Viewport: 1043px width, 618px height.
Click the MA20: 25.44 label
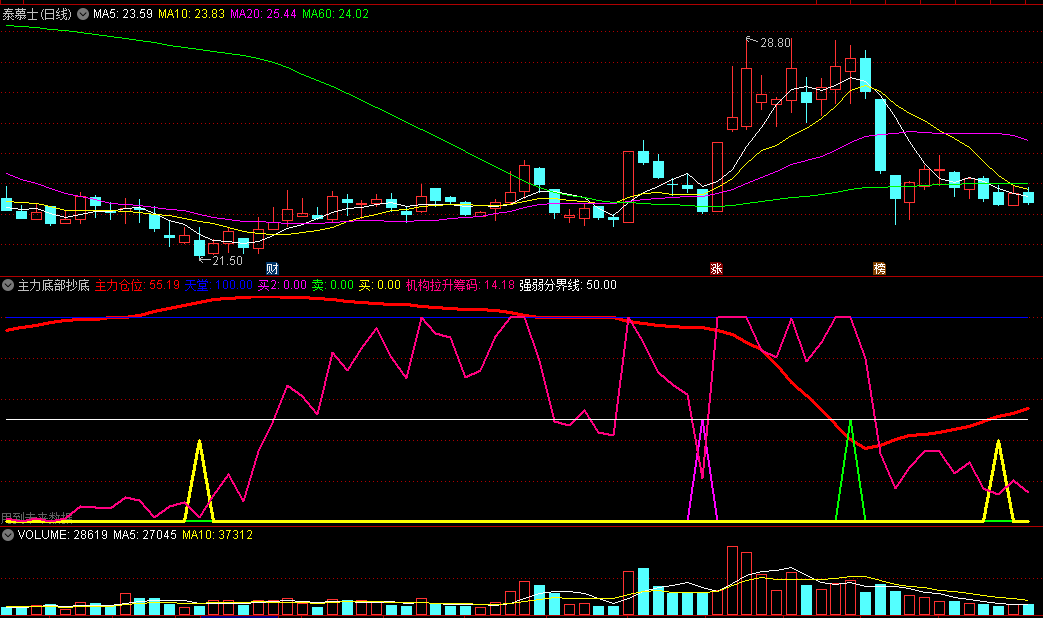click(263, 14)
